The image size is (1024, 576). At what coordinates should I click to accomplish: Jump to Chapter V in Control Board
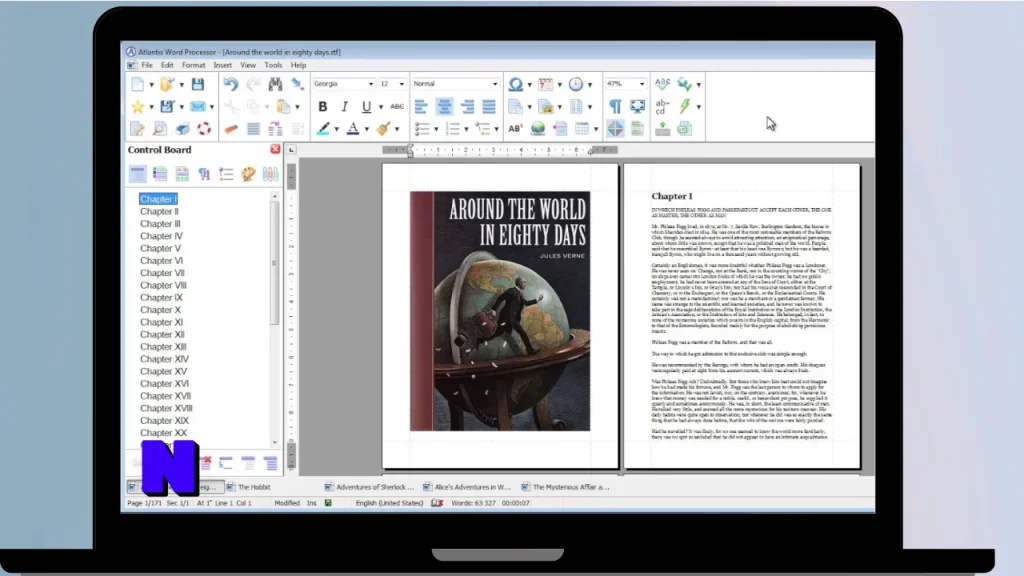[161, 248]
